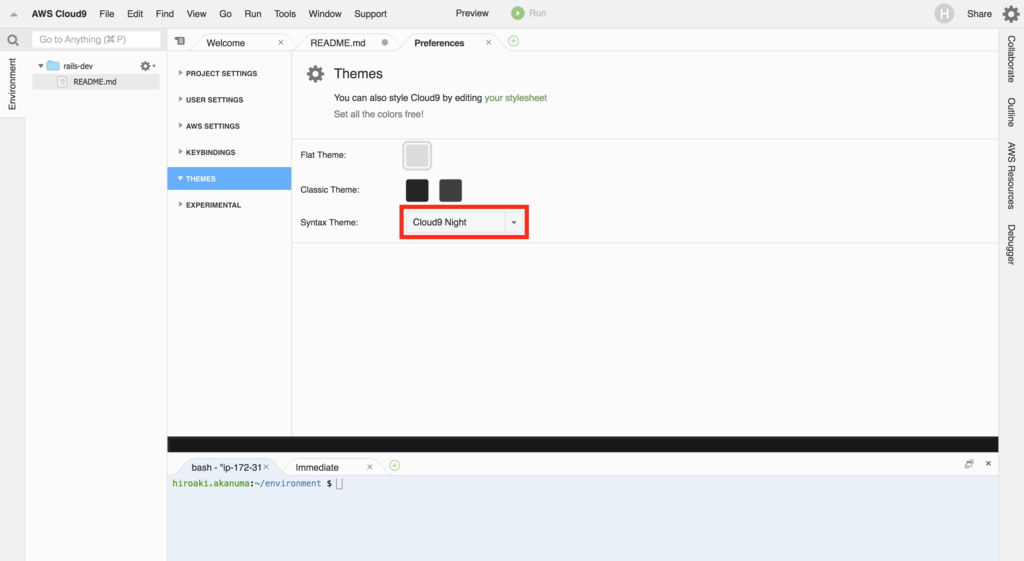The image size is (1024, 561).
Task: Click the terminal prompt input area
Action: pos(340,483)
